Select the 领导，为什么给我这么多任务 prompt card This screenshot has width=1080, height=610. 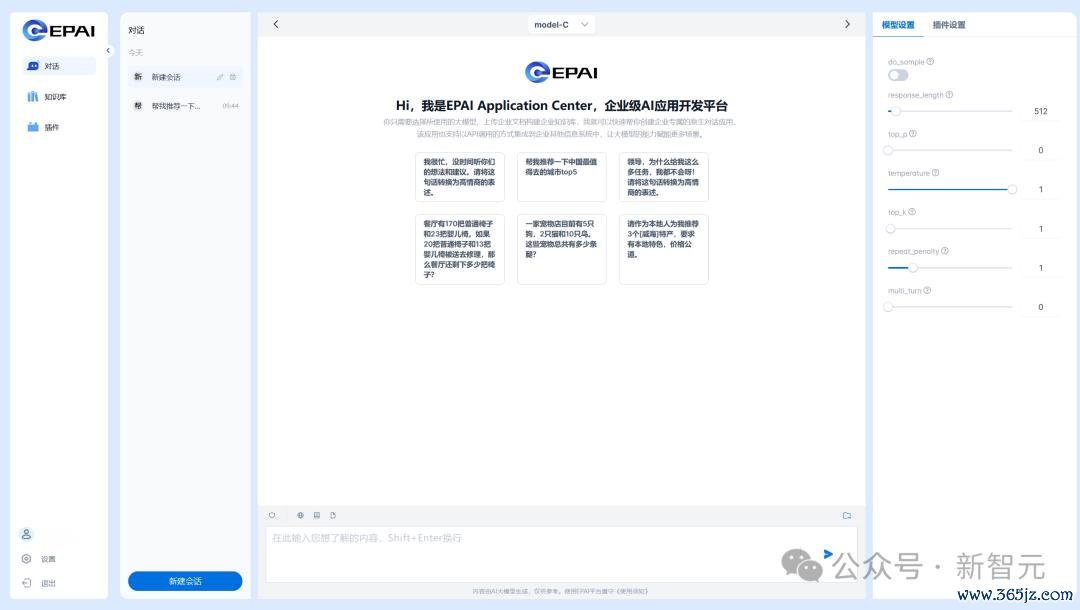[x=663, y=177]
